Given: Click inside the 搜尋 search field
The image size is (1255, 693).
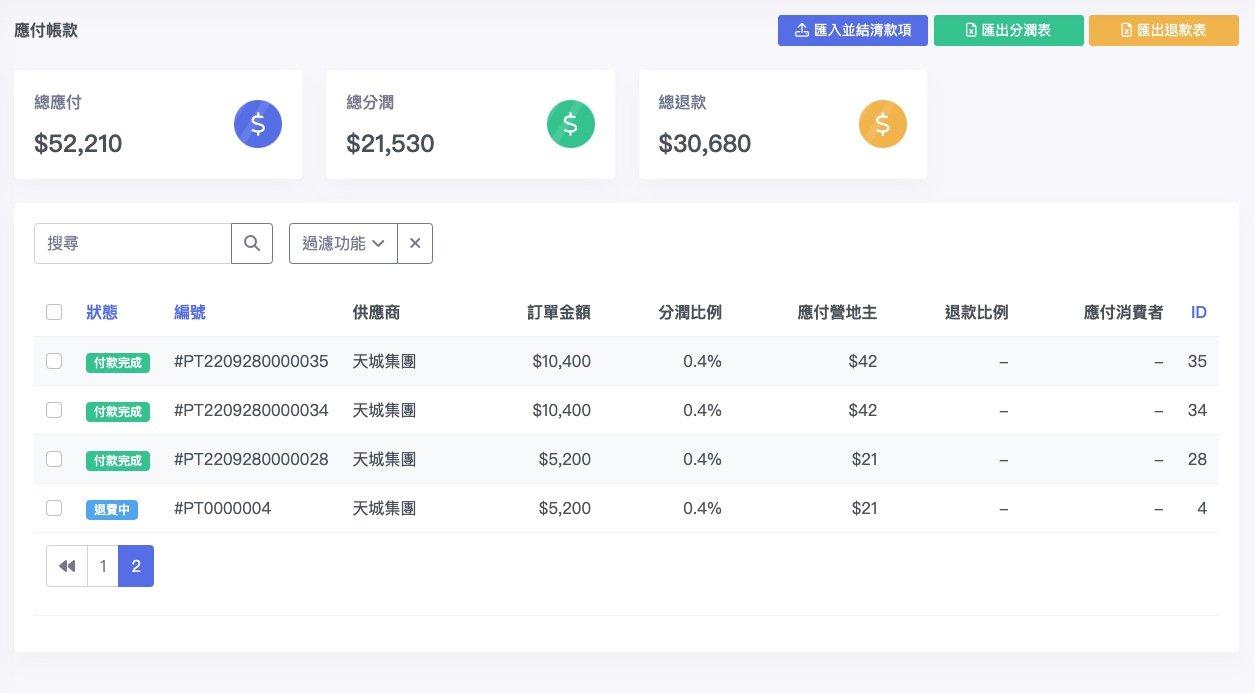Looking at the screenshot, I should 133,243.
